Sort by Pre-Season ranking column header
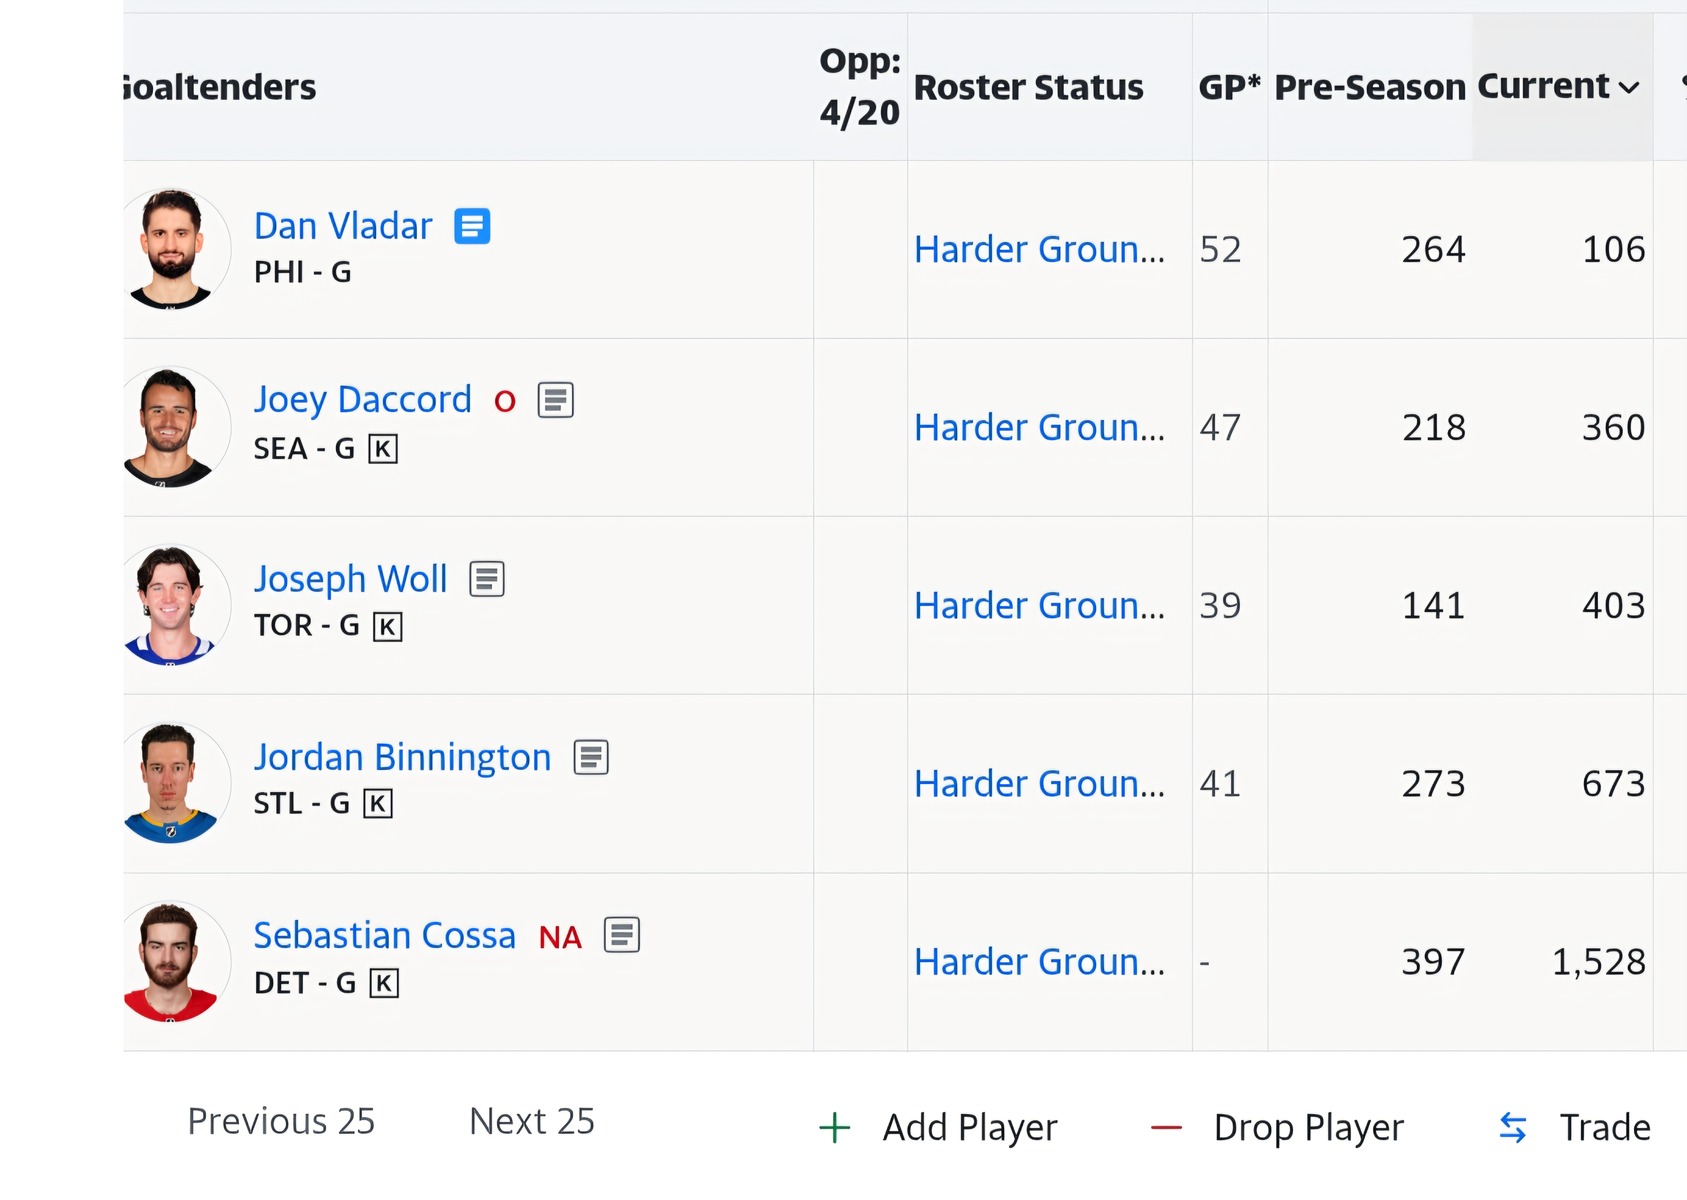This screenshot has width=1687, height=1200. point(1370,87)
